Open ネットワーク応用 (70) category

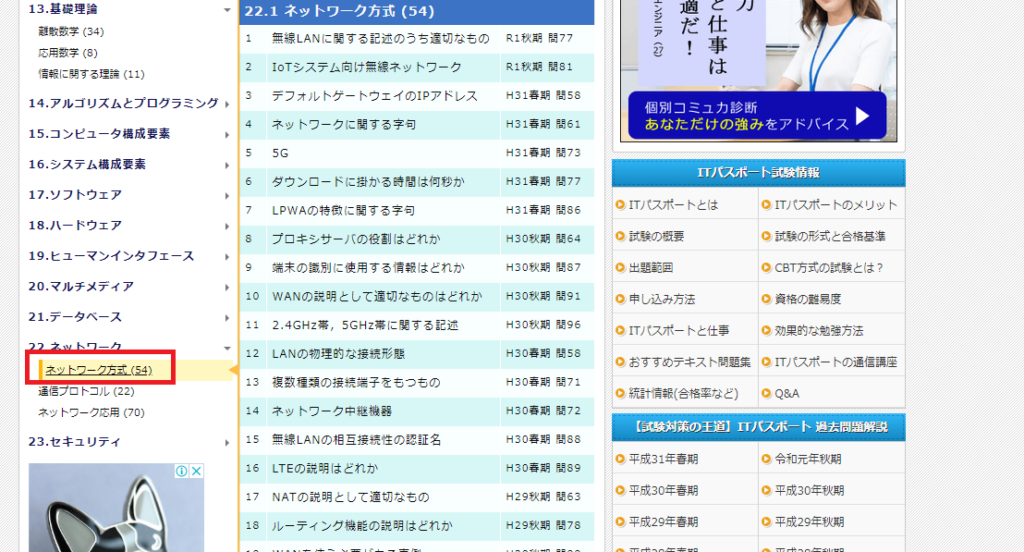coord(91,413)
